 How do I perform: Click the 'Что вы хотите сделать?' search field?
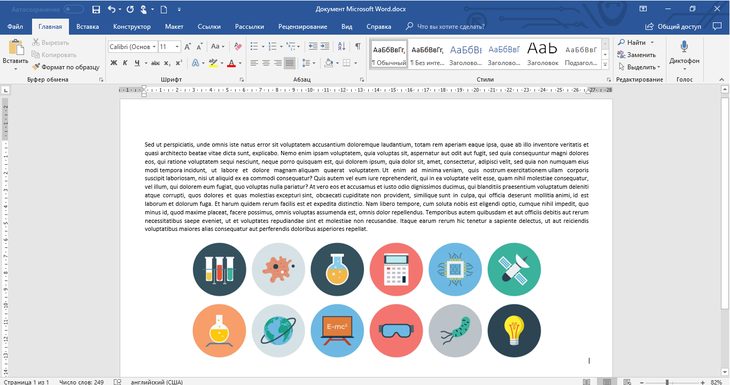tap(446, 27)
